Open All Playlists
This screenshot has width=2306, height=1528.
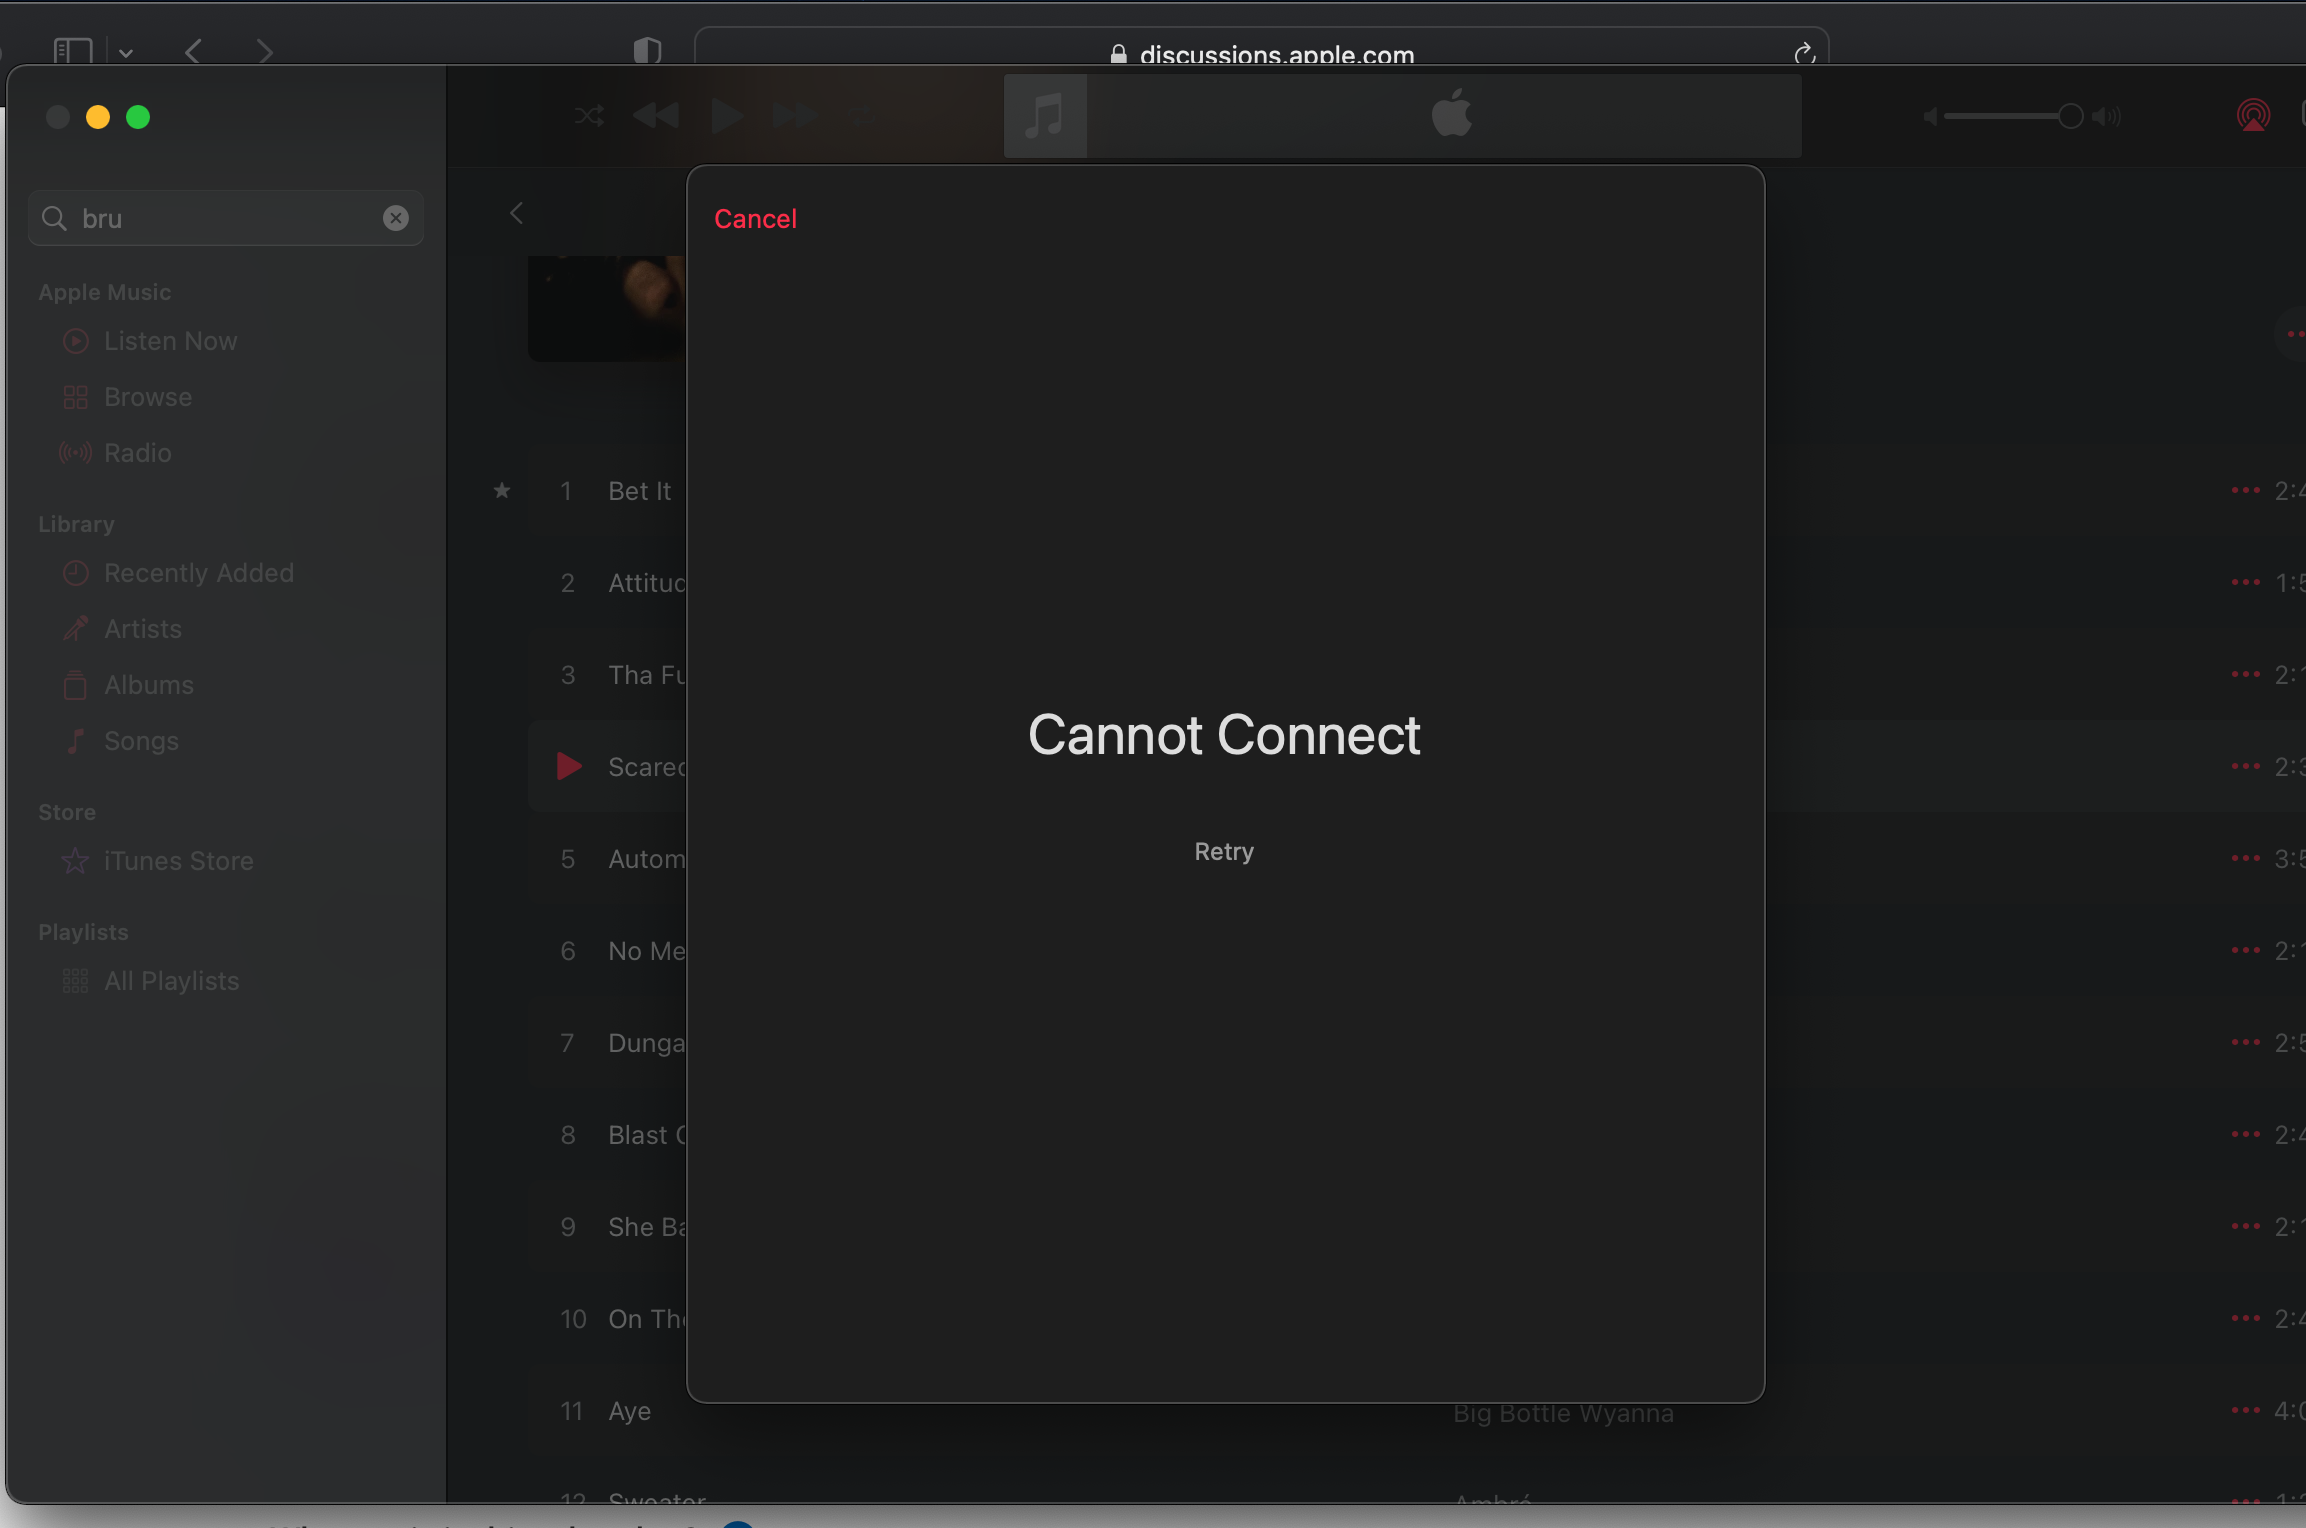[171, 980]
